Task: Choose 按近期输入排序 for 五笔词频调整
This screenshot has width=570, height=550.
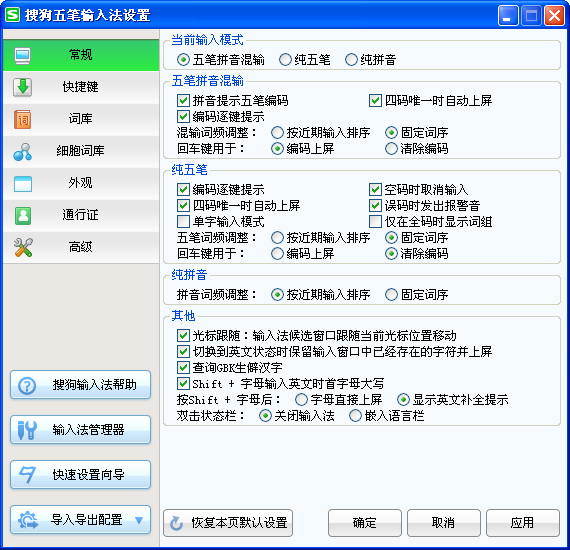Action: 277,238
